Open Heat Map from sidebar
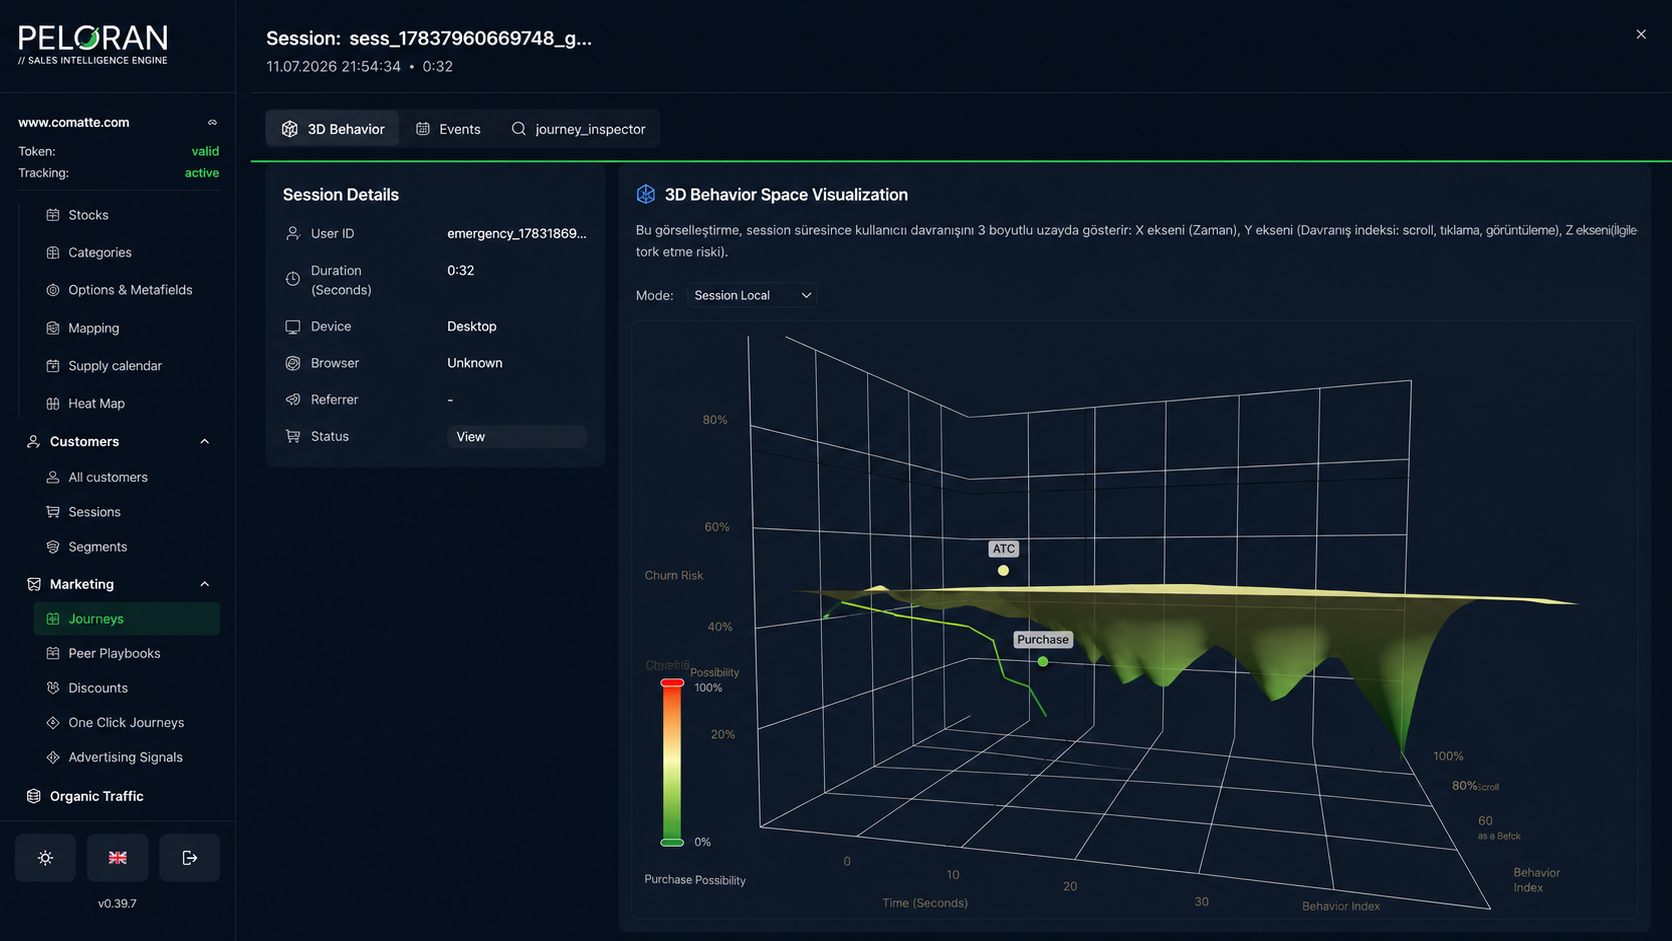Screen dimensions: 1672x941 click(x=96, y=403)
